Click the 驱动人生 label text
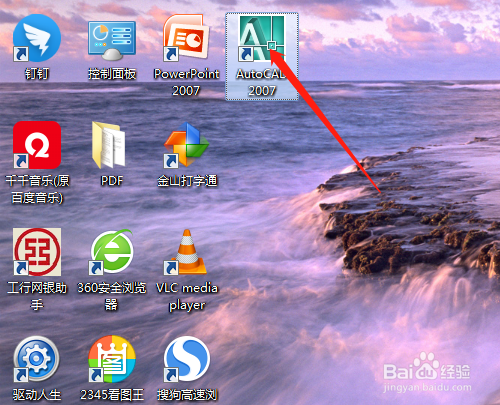Viewport: 500px width, 405px height. click(x=37, y=395)
